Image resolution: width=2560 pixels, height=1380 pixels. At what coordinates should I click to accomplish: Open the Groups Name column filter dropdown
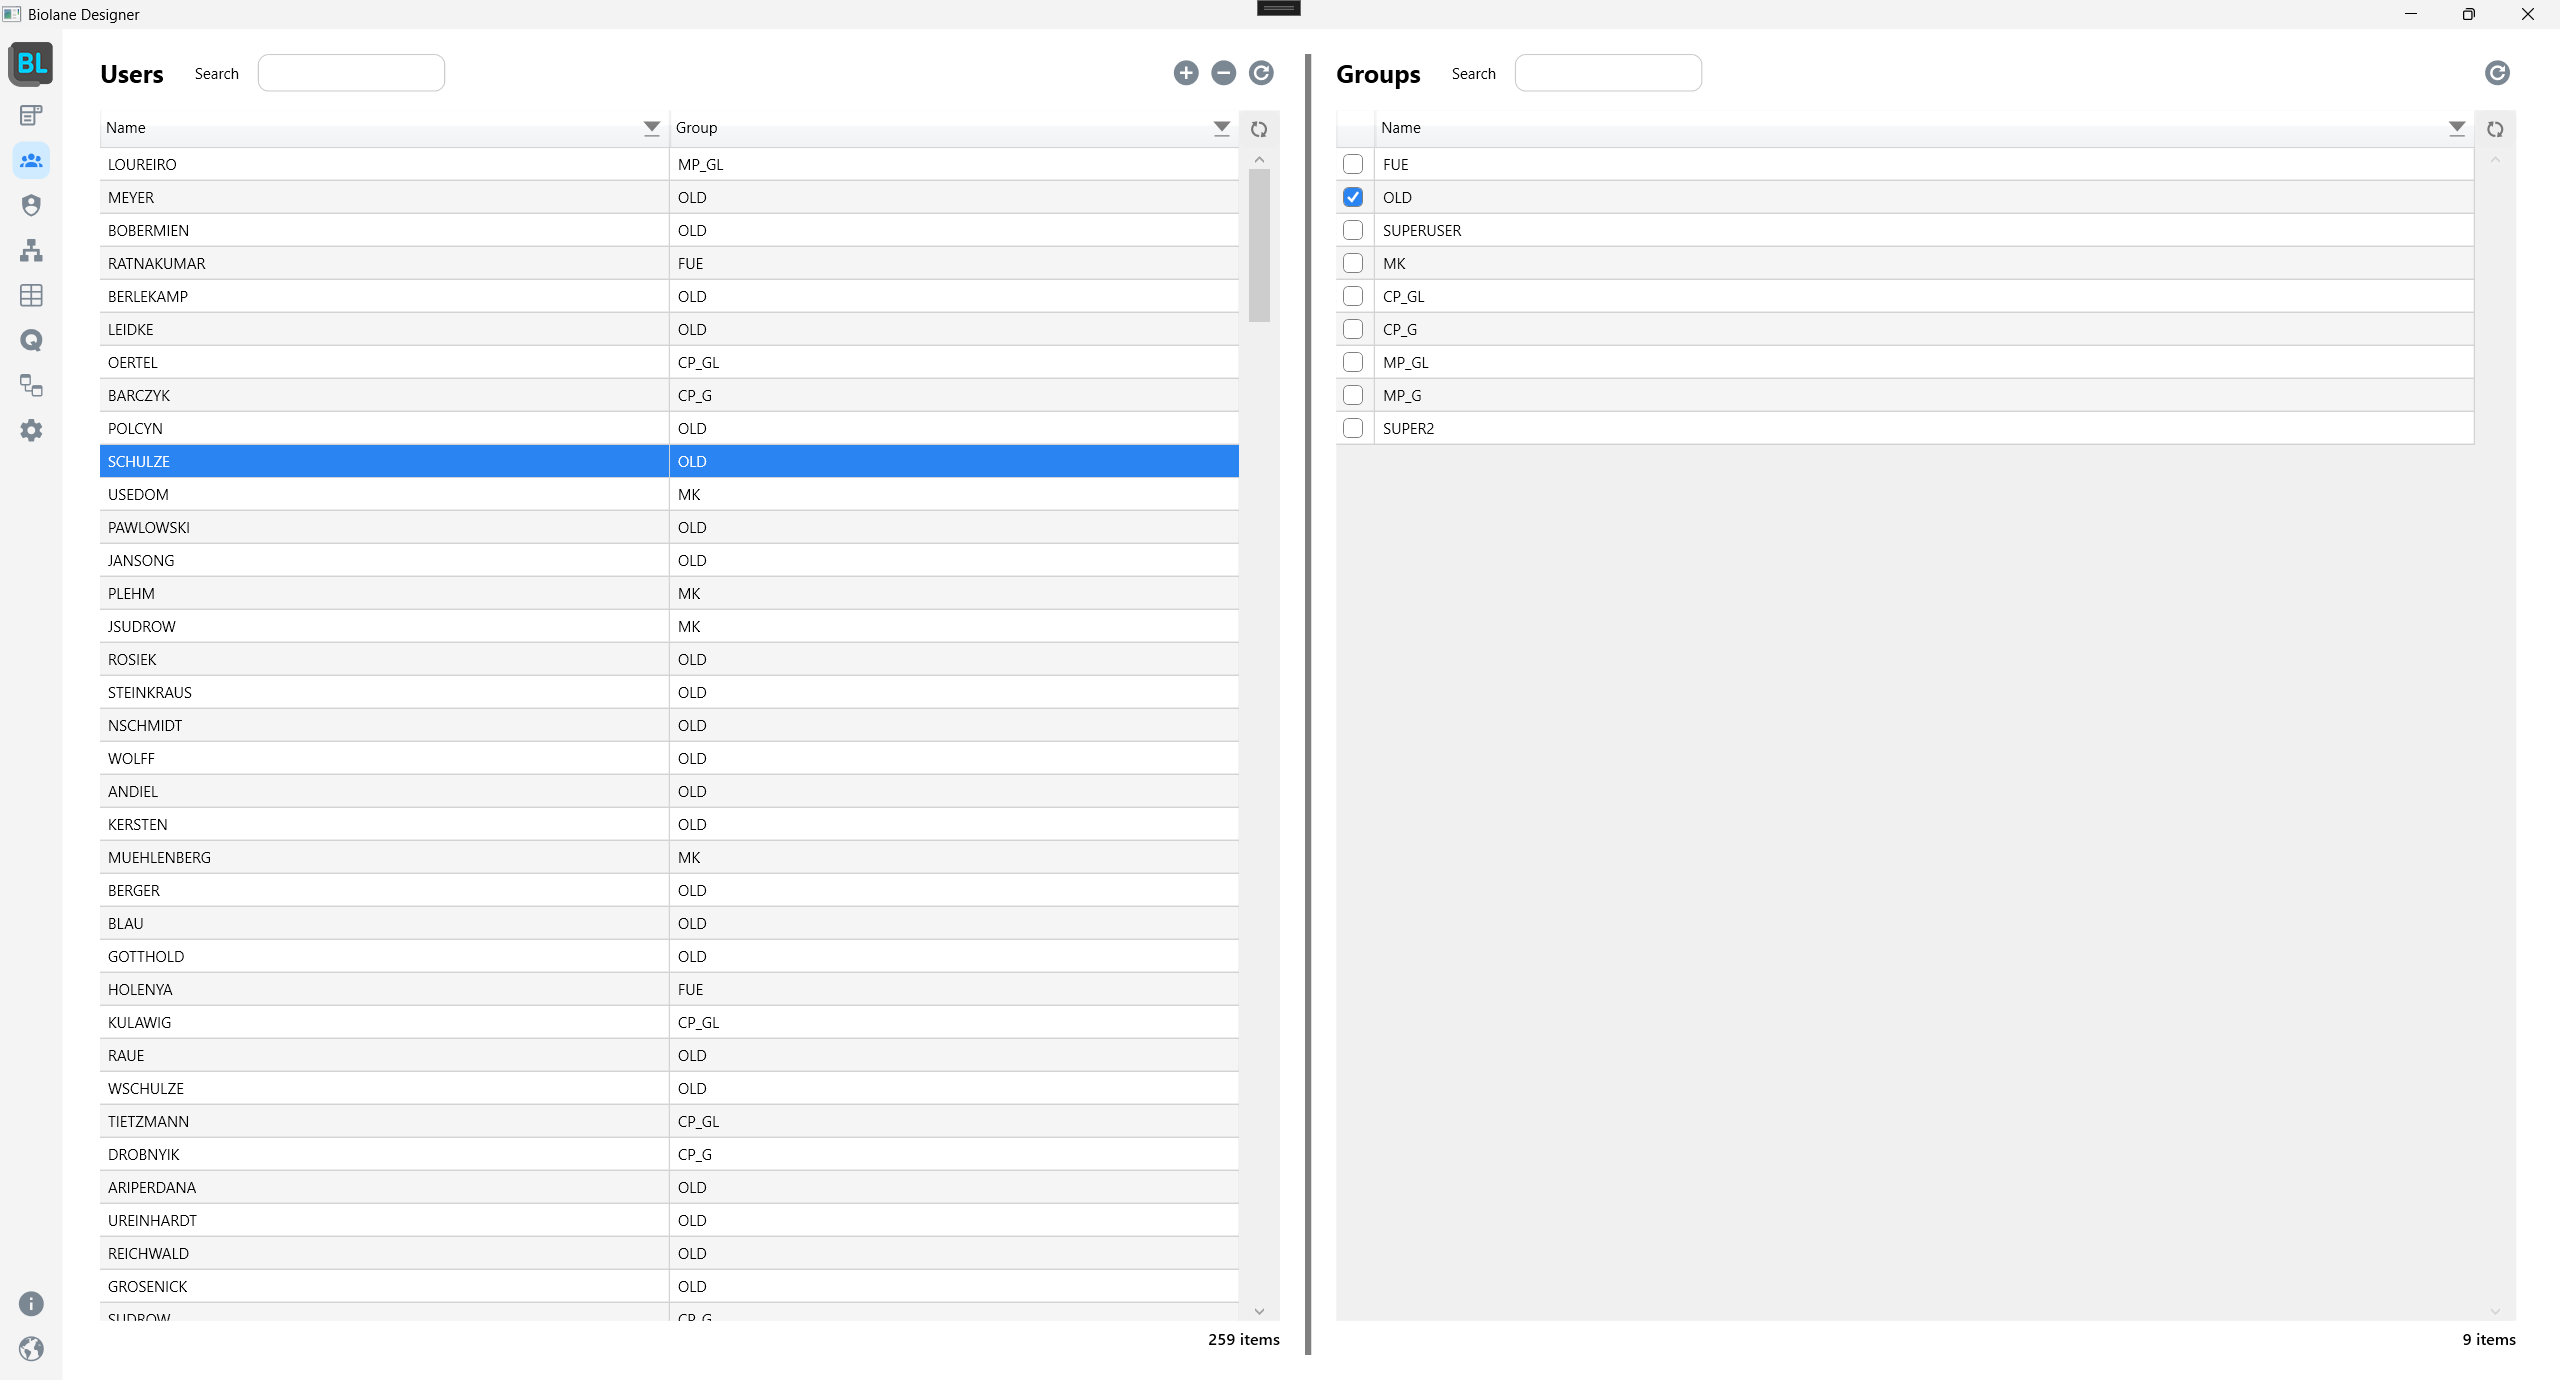tap(2456, 127)
